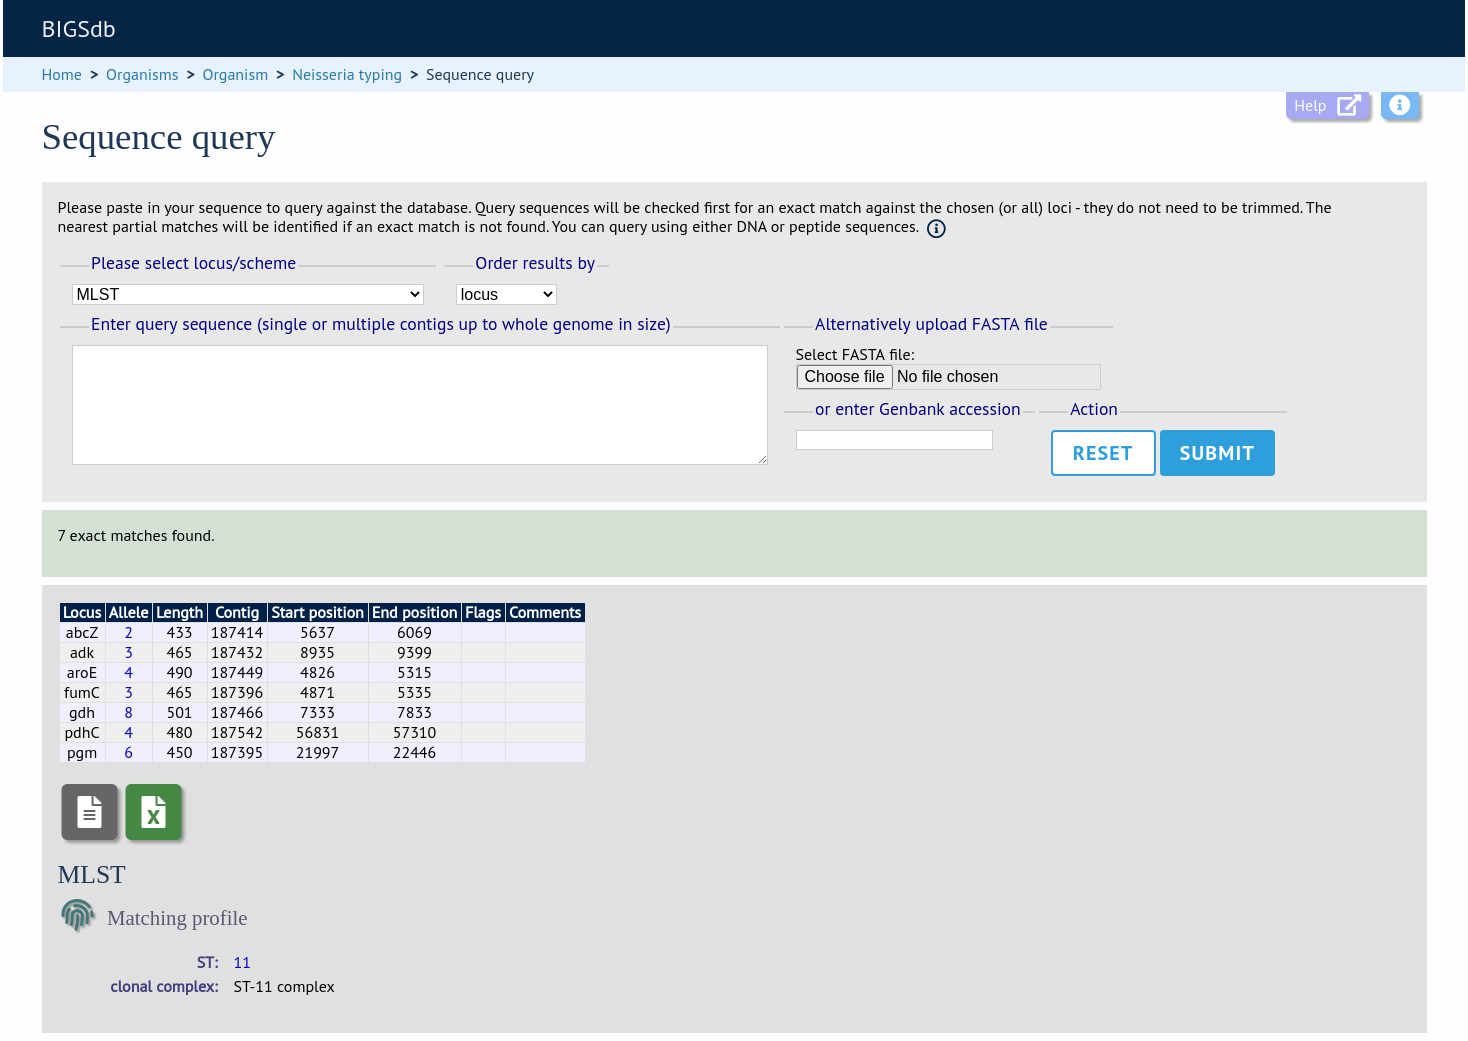This screenshot has height=1041, width=1468.
Task: Click the RESET button
Action: [x=1103, y=453]
